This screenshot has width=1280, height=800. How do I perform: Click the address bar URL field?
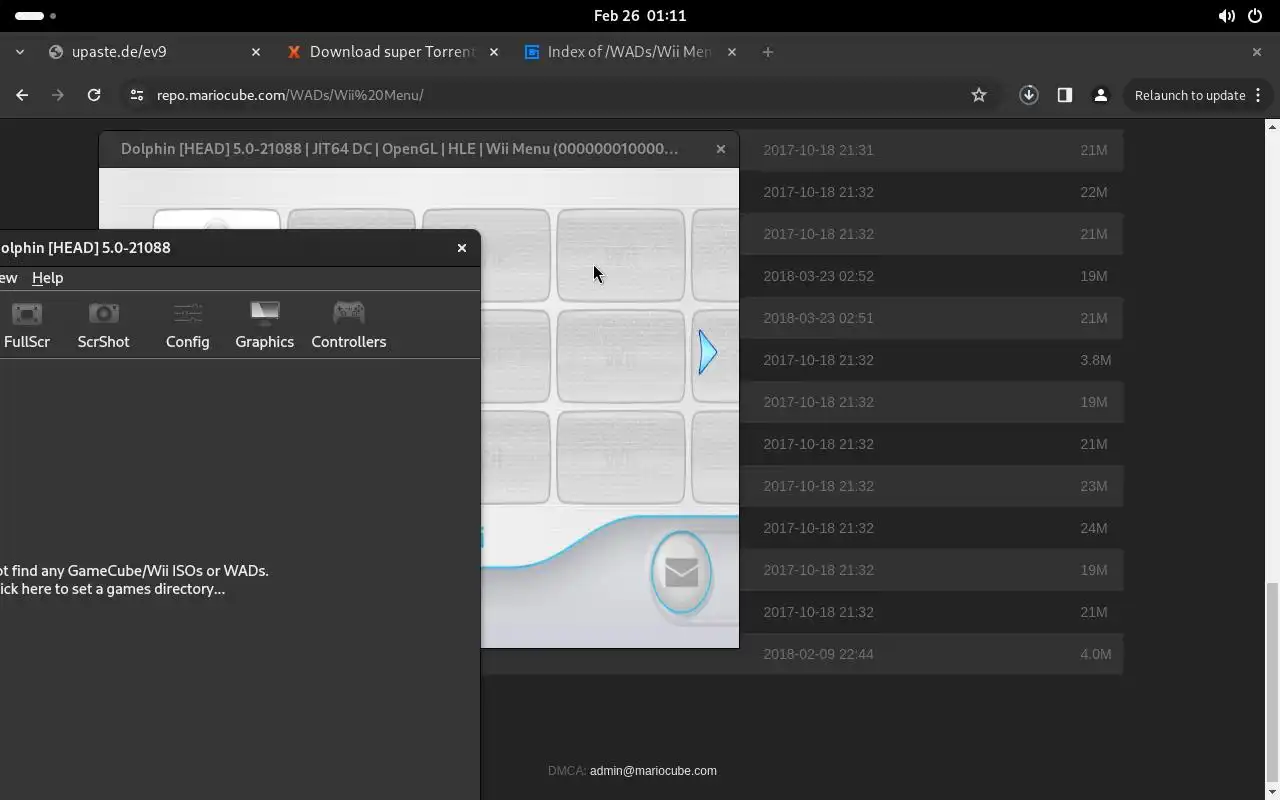click(x=560, y=95)
